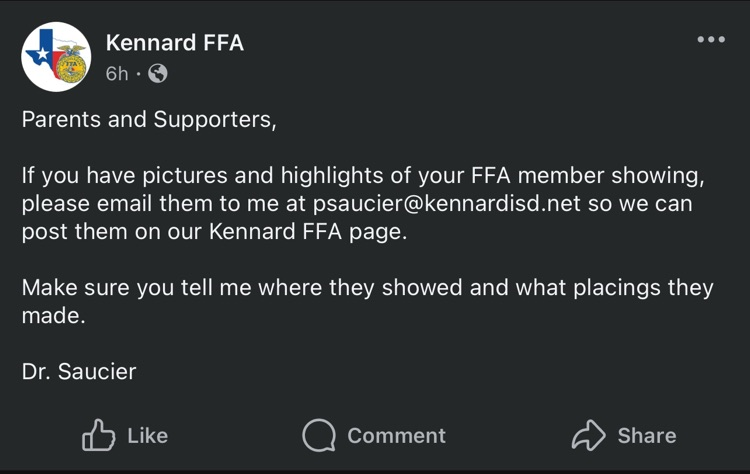
Task: Click the curved arrow Share icon
Action: click(588, 435)
